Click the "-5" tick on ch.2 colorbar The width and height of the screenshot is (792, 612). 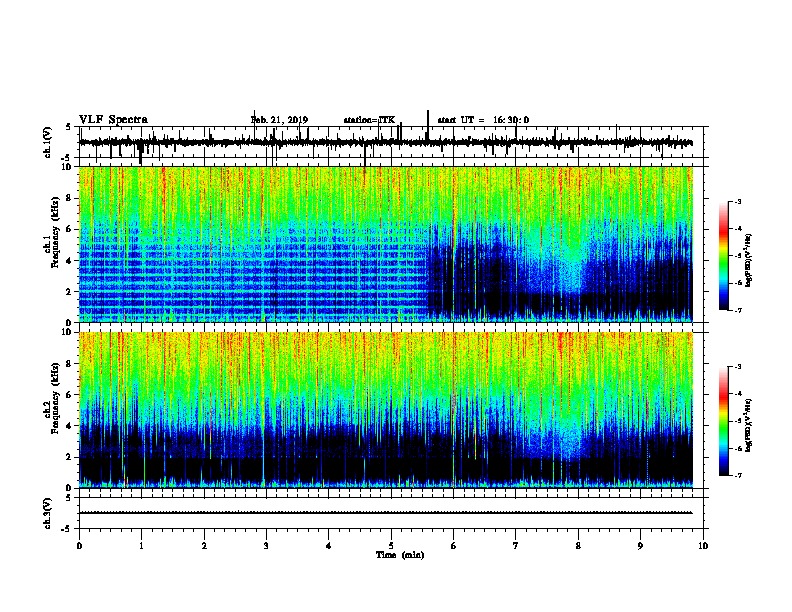(x=737, y=421)
